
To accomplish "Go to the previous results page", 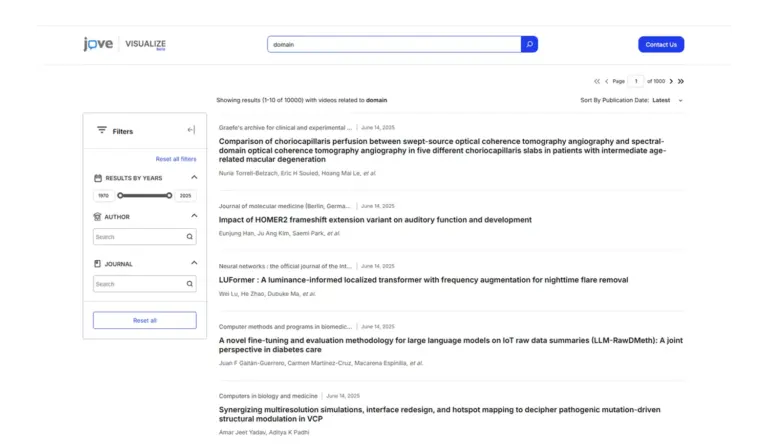I will click(606, 81).
